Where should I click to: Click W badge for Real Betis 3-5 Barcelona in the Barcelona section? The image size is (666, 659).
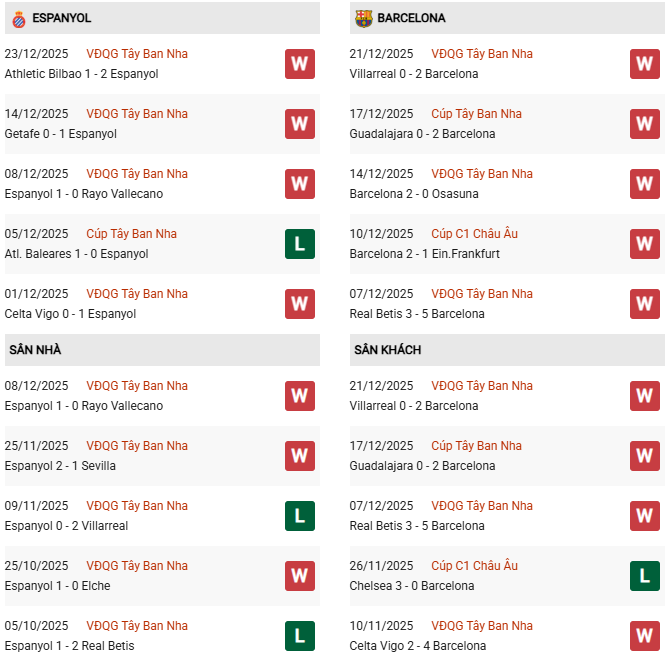[644, 304]
